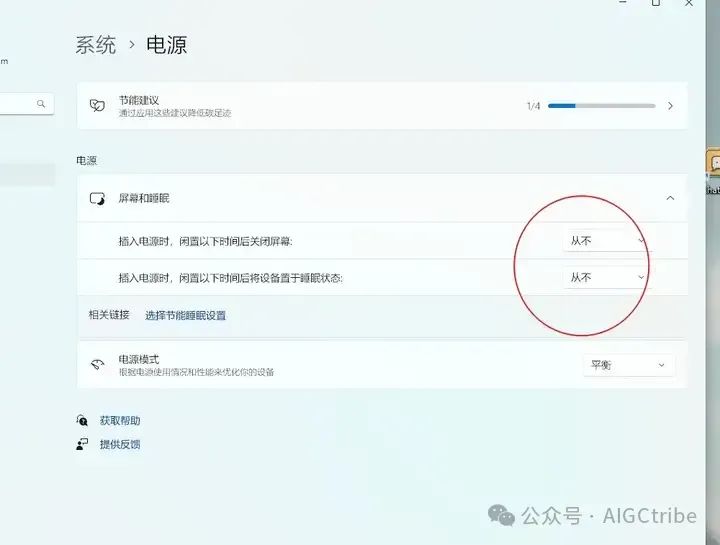
Task: Open the 提供反馈 link
Action: tap(120, 444)
